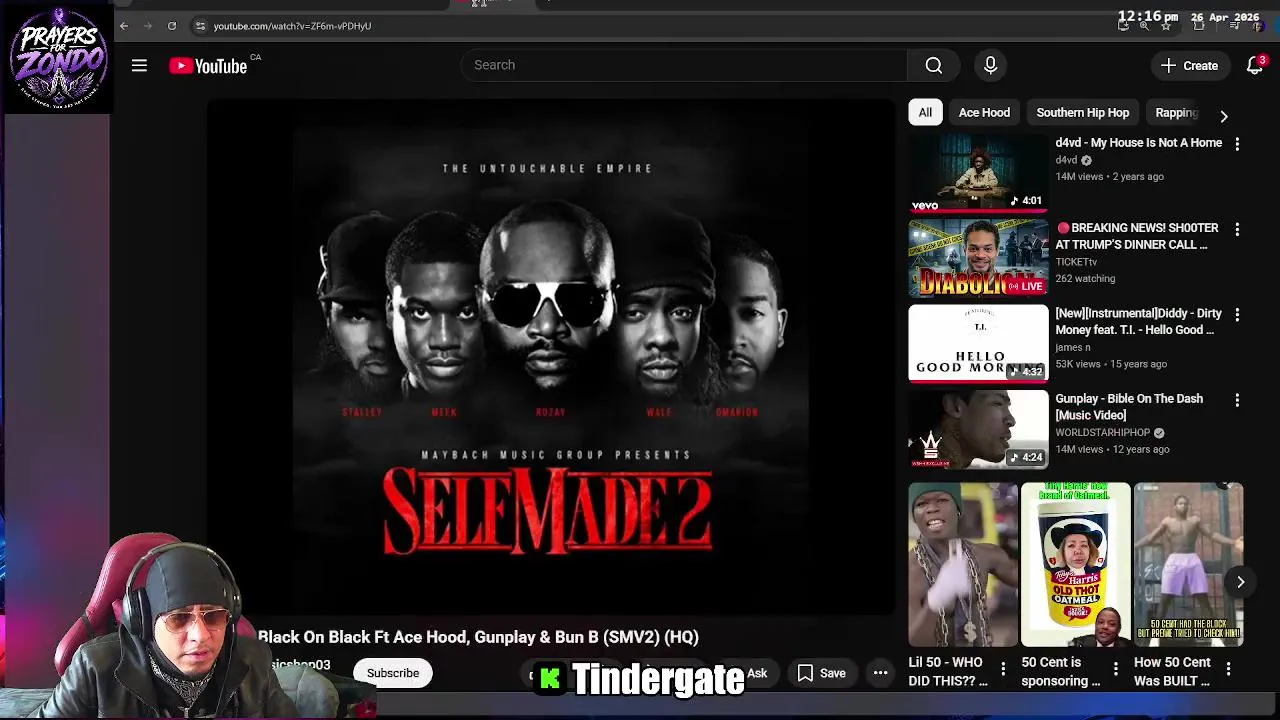Click the video title Black On Black
The image size is (1280, 720).
pyautogui.click(x=478, y=637)
